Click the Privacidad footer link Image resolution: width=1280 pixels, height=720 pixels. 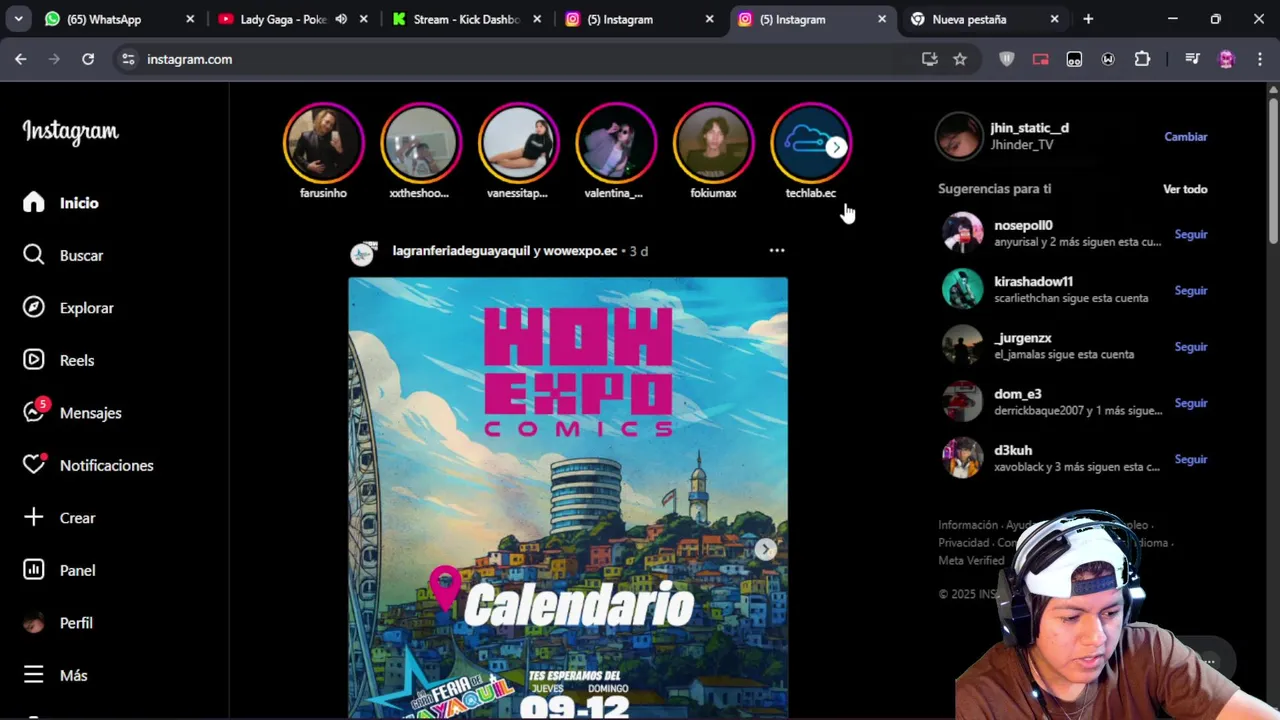(964, 543)
